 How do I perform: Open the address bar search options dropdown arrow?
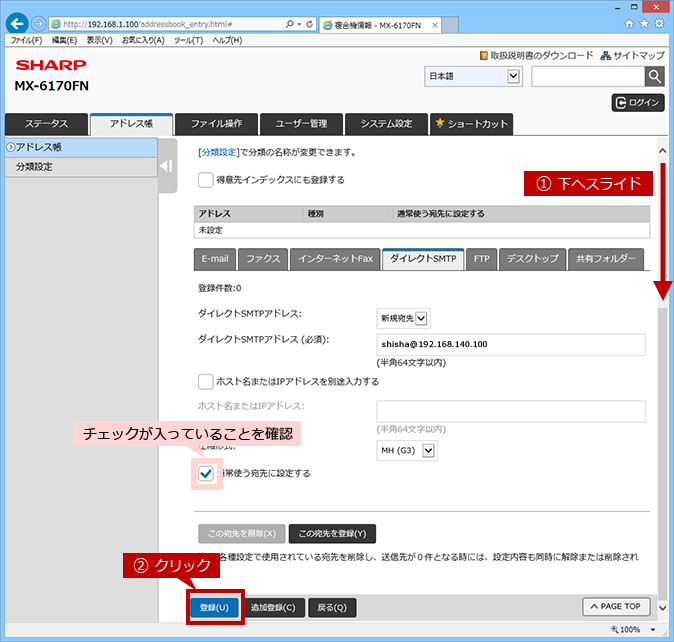click(x=299, y=24)
